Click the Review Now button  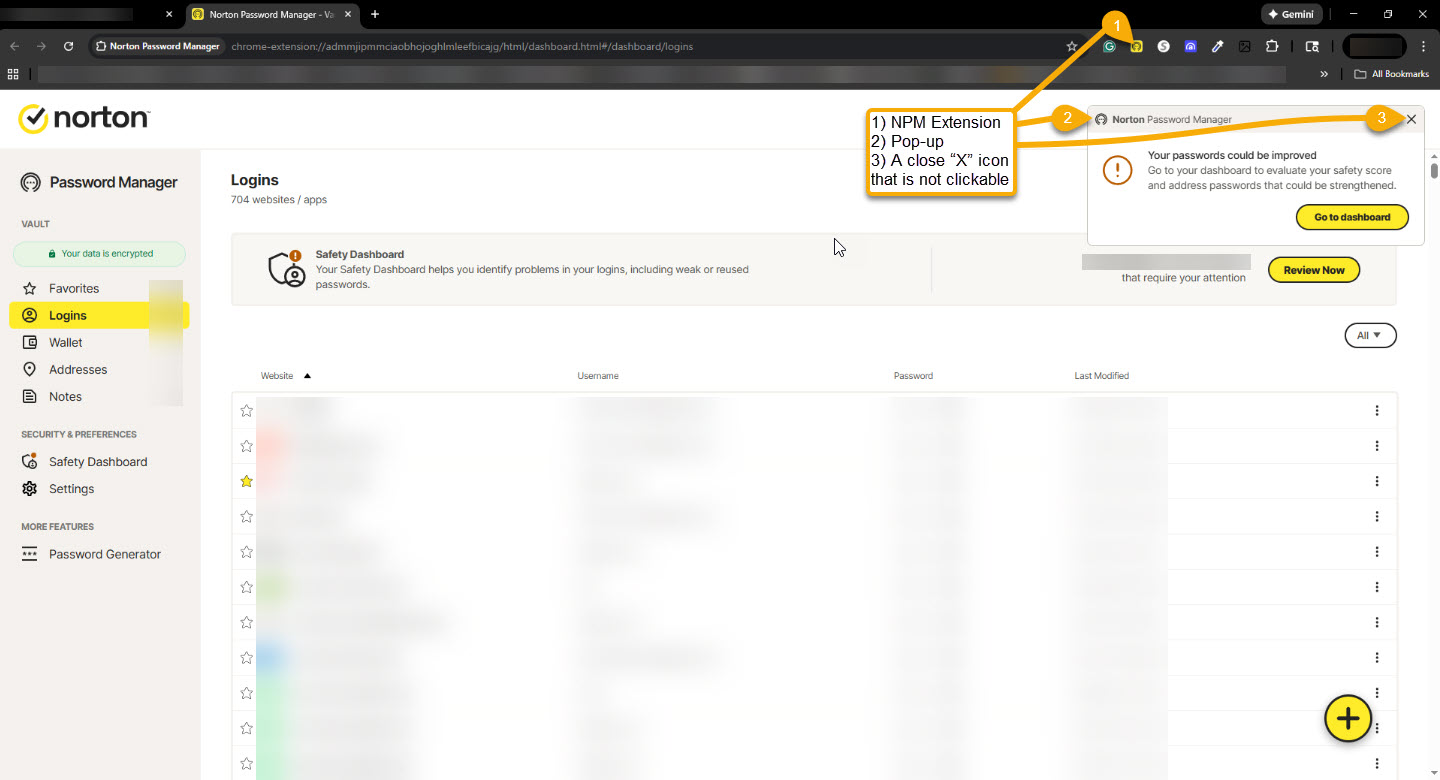coord(1313,269)
